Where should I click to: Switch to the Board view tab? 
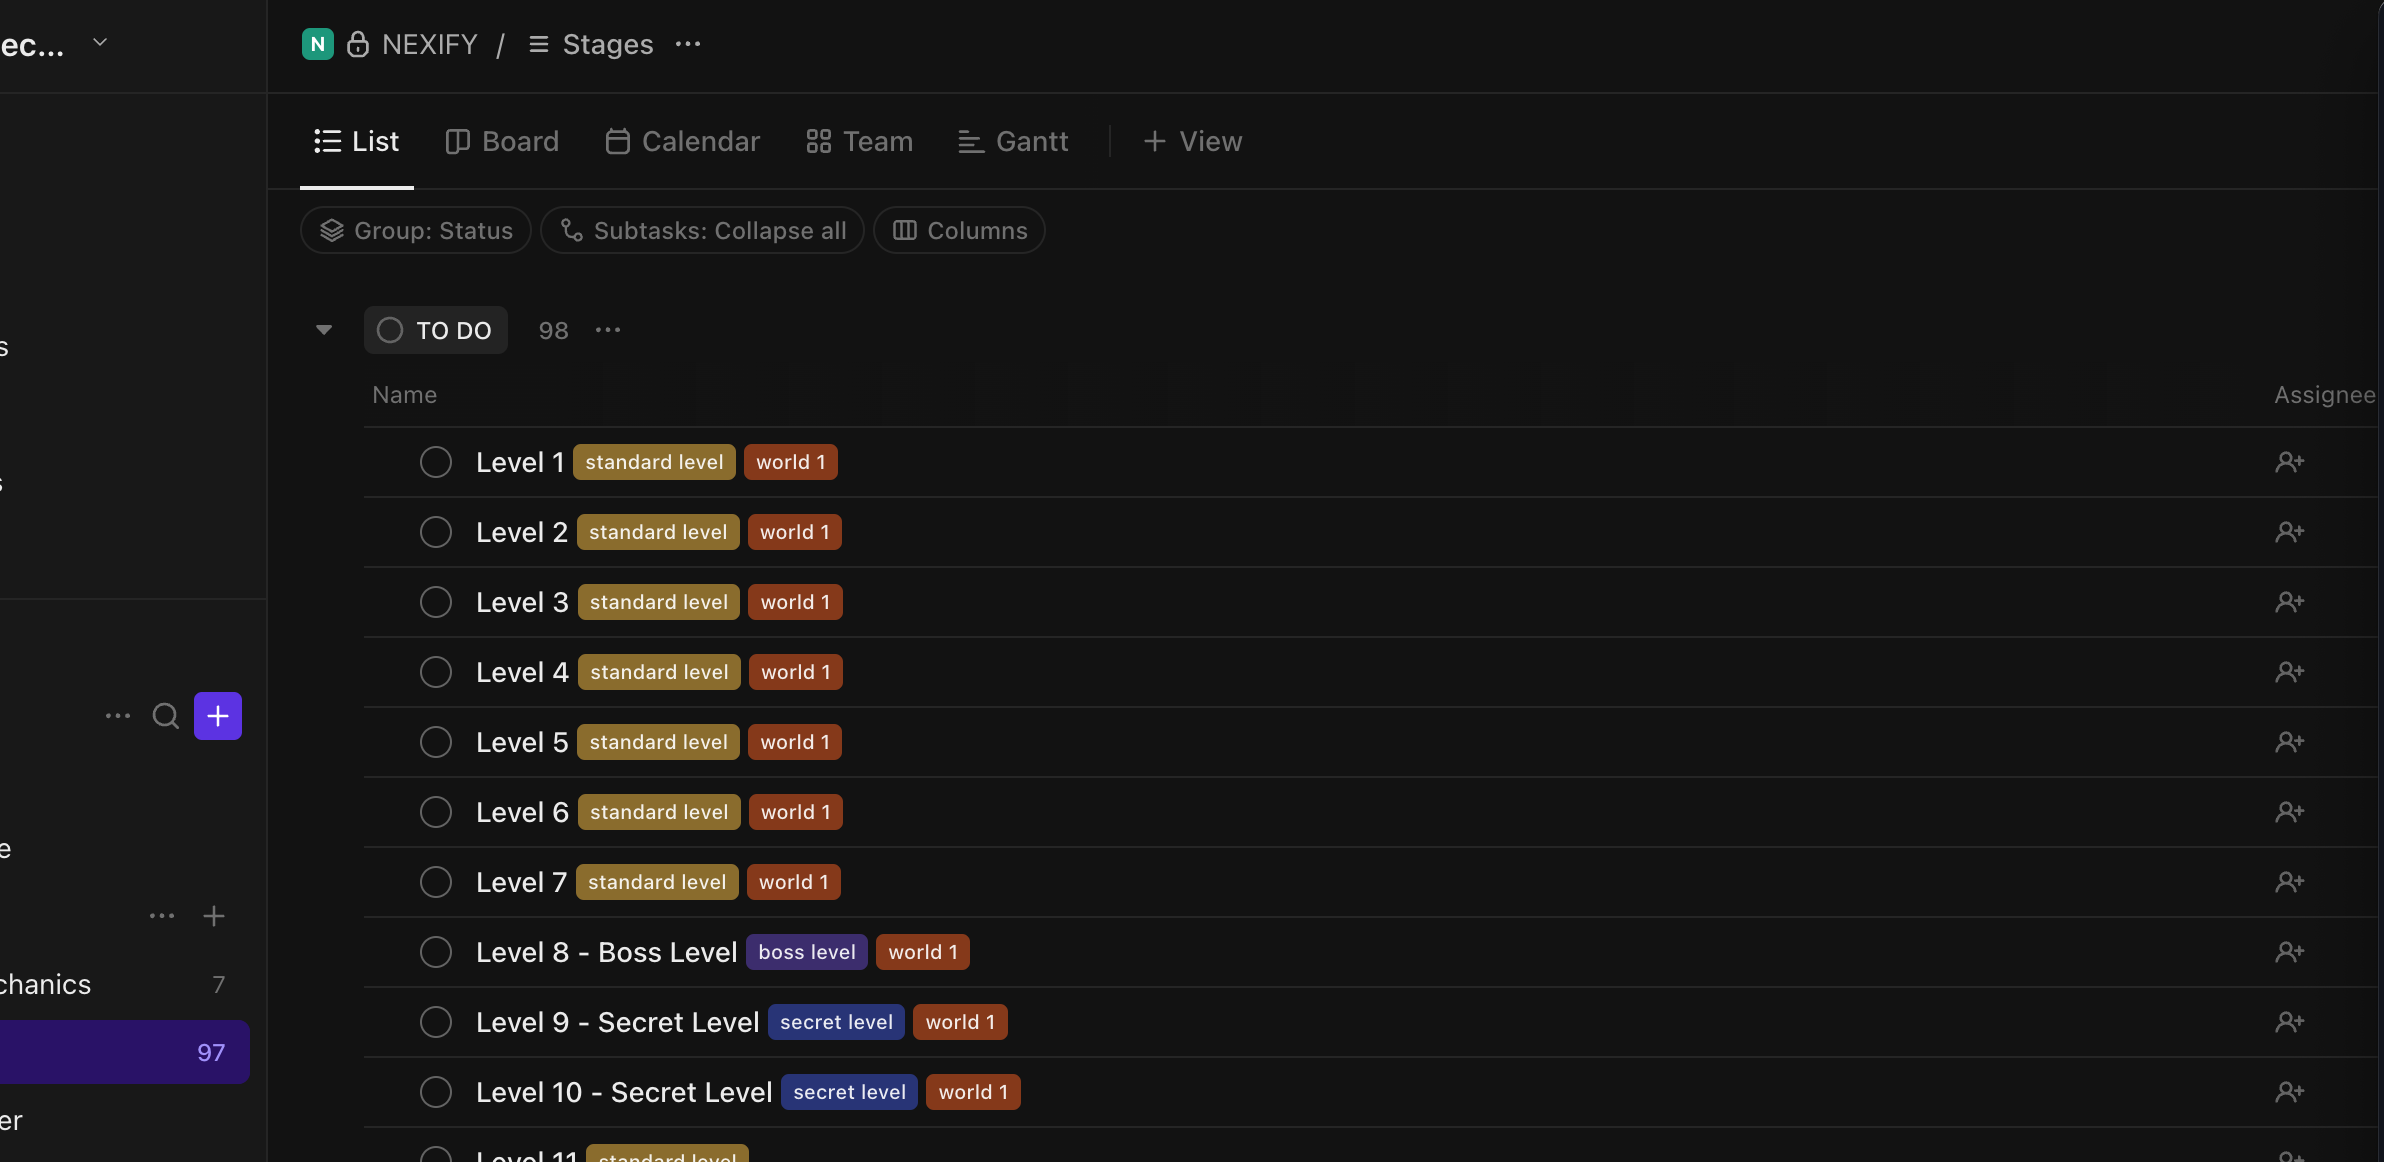click(502, 141)
